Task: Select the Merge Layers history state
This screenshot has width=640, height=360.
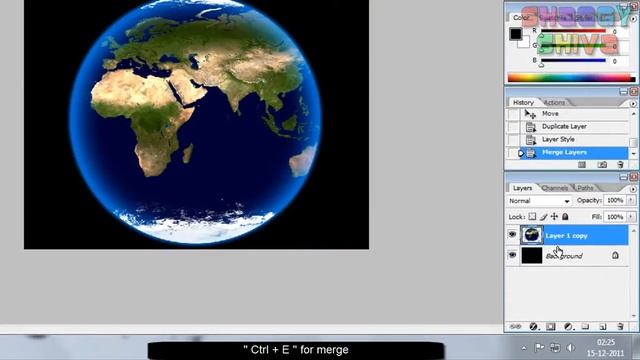Action: click(574, 153)
